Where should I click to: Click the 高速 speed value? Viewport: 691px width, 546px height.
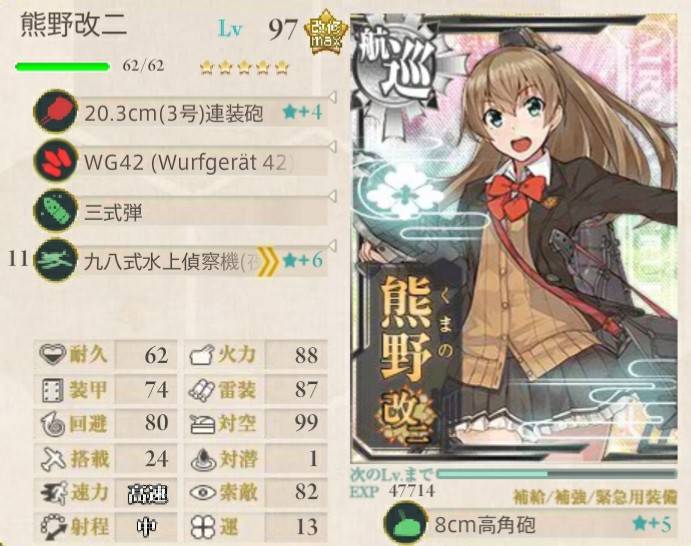pos(147,494)
